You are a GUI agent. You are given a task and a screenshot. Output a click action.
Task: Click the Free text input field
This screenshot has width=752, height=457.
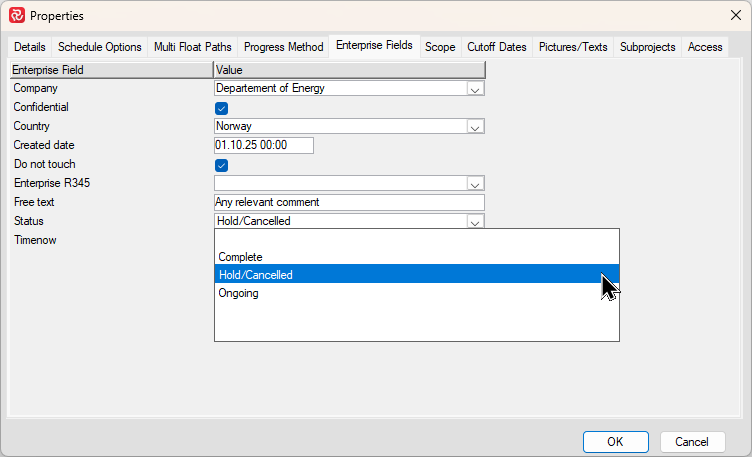click(349, 203)
